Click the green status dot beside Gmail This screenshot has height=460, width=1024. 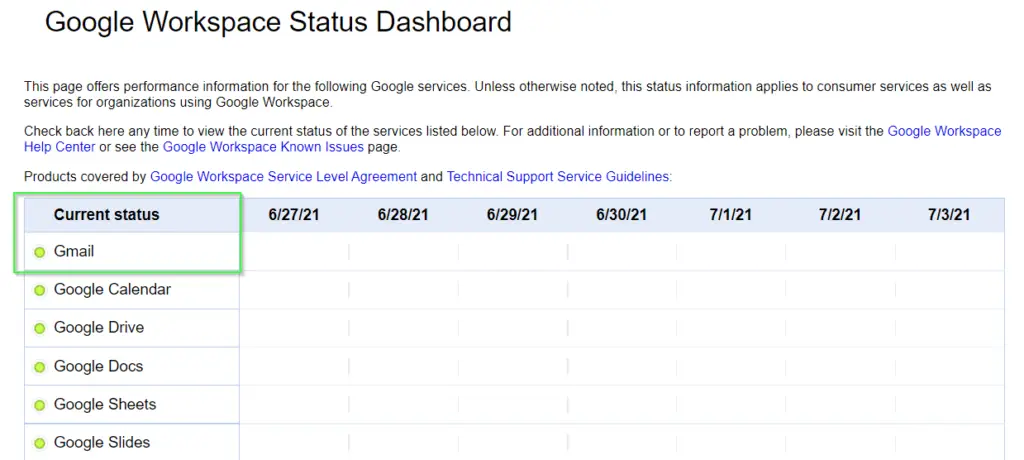click(40, 252)
